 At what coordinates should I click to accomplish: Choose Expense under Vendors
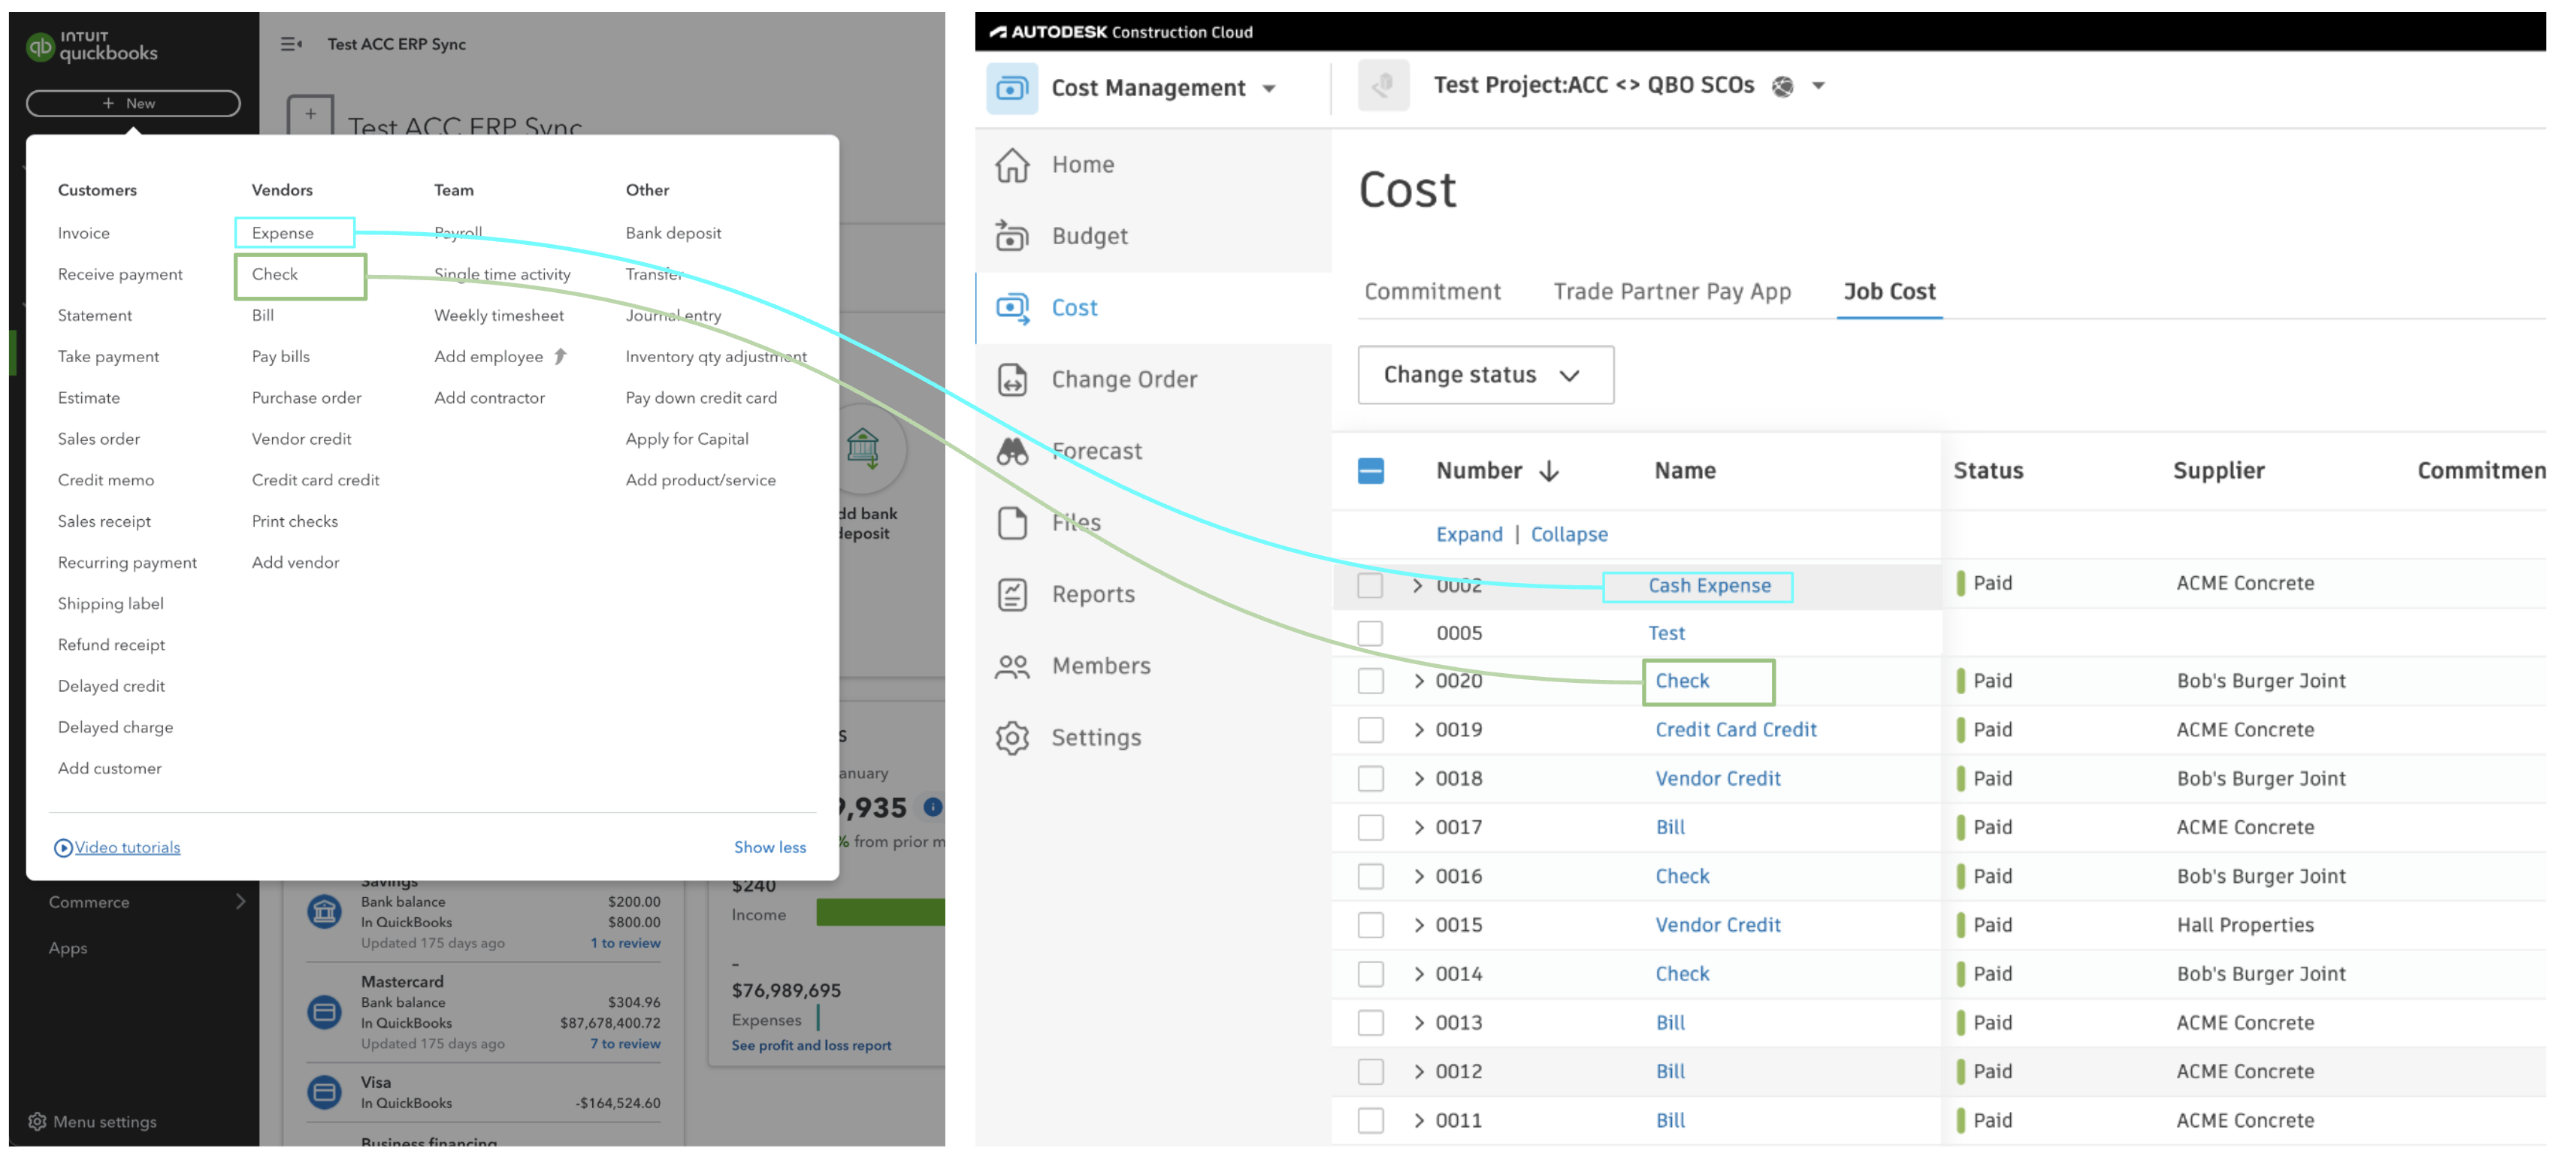coord(283,233)
